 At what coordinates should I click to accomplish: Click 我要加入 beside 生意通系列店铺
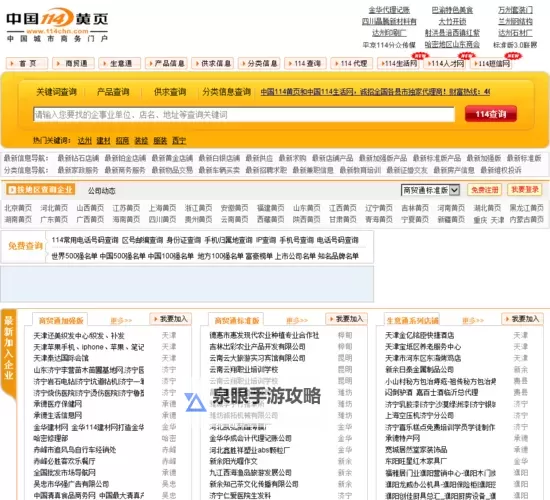coord(522,319)
